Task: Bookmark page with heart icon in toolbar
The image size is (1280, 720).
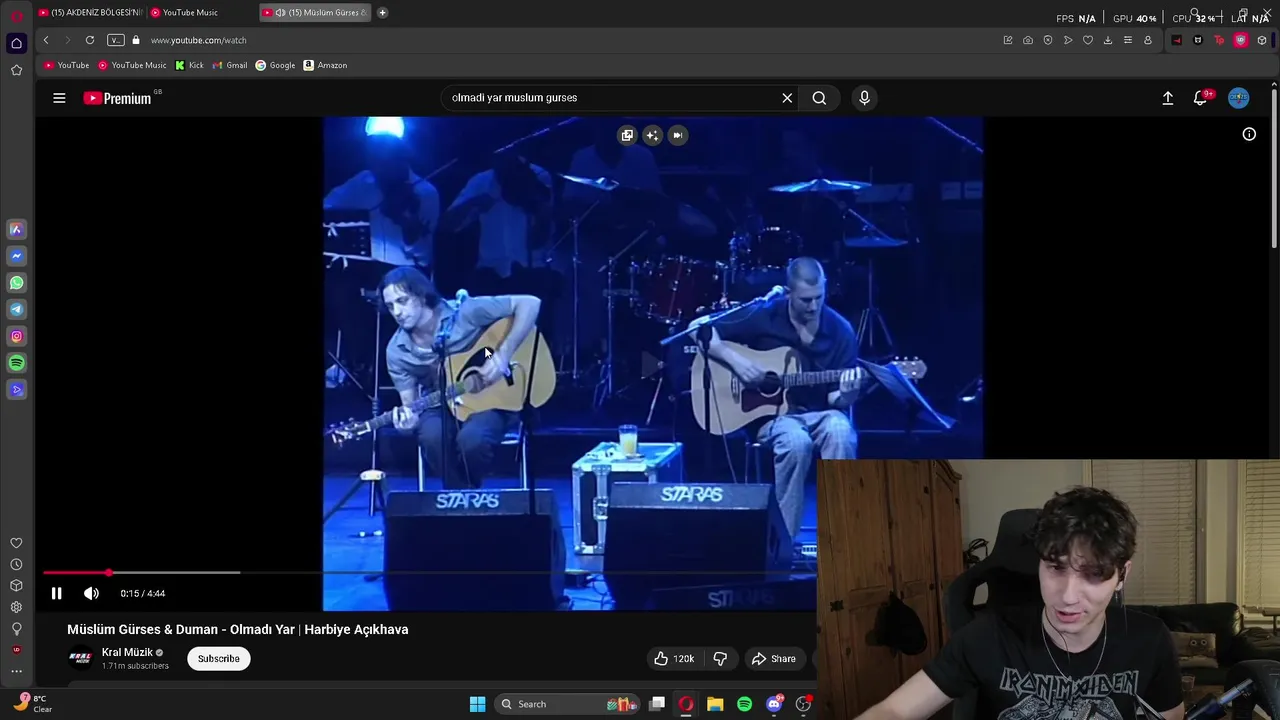Action: (x=1088, y=40)
